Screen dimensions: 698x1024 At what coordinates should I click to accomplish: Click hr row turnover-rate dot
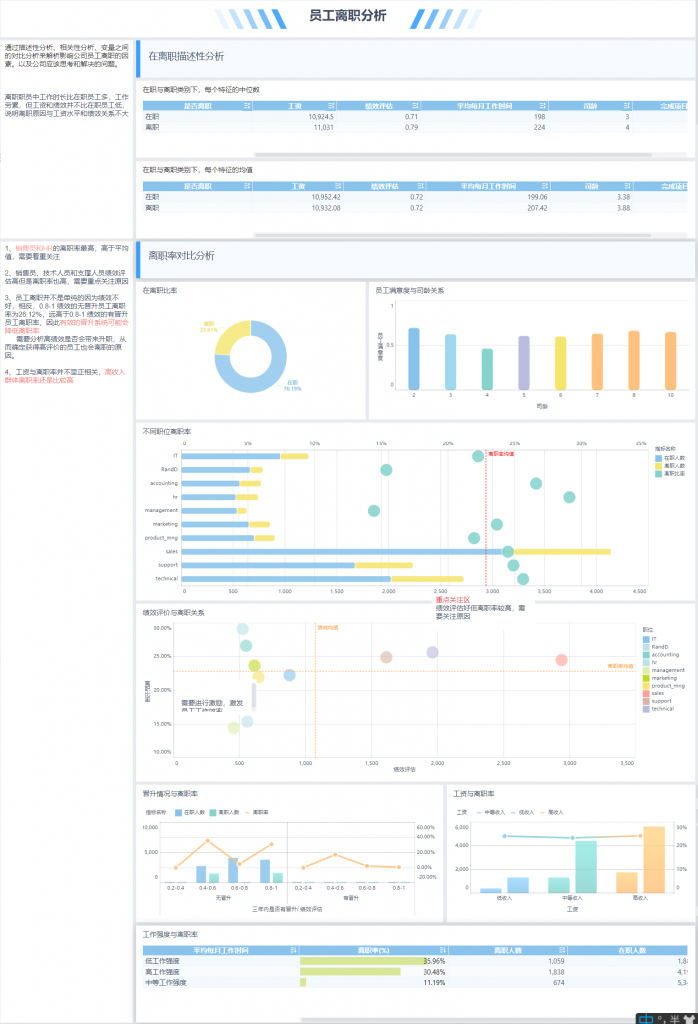tap(569, 498)
